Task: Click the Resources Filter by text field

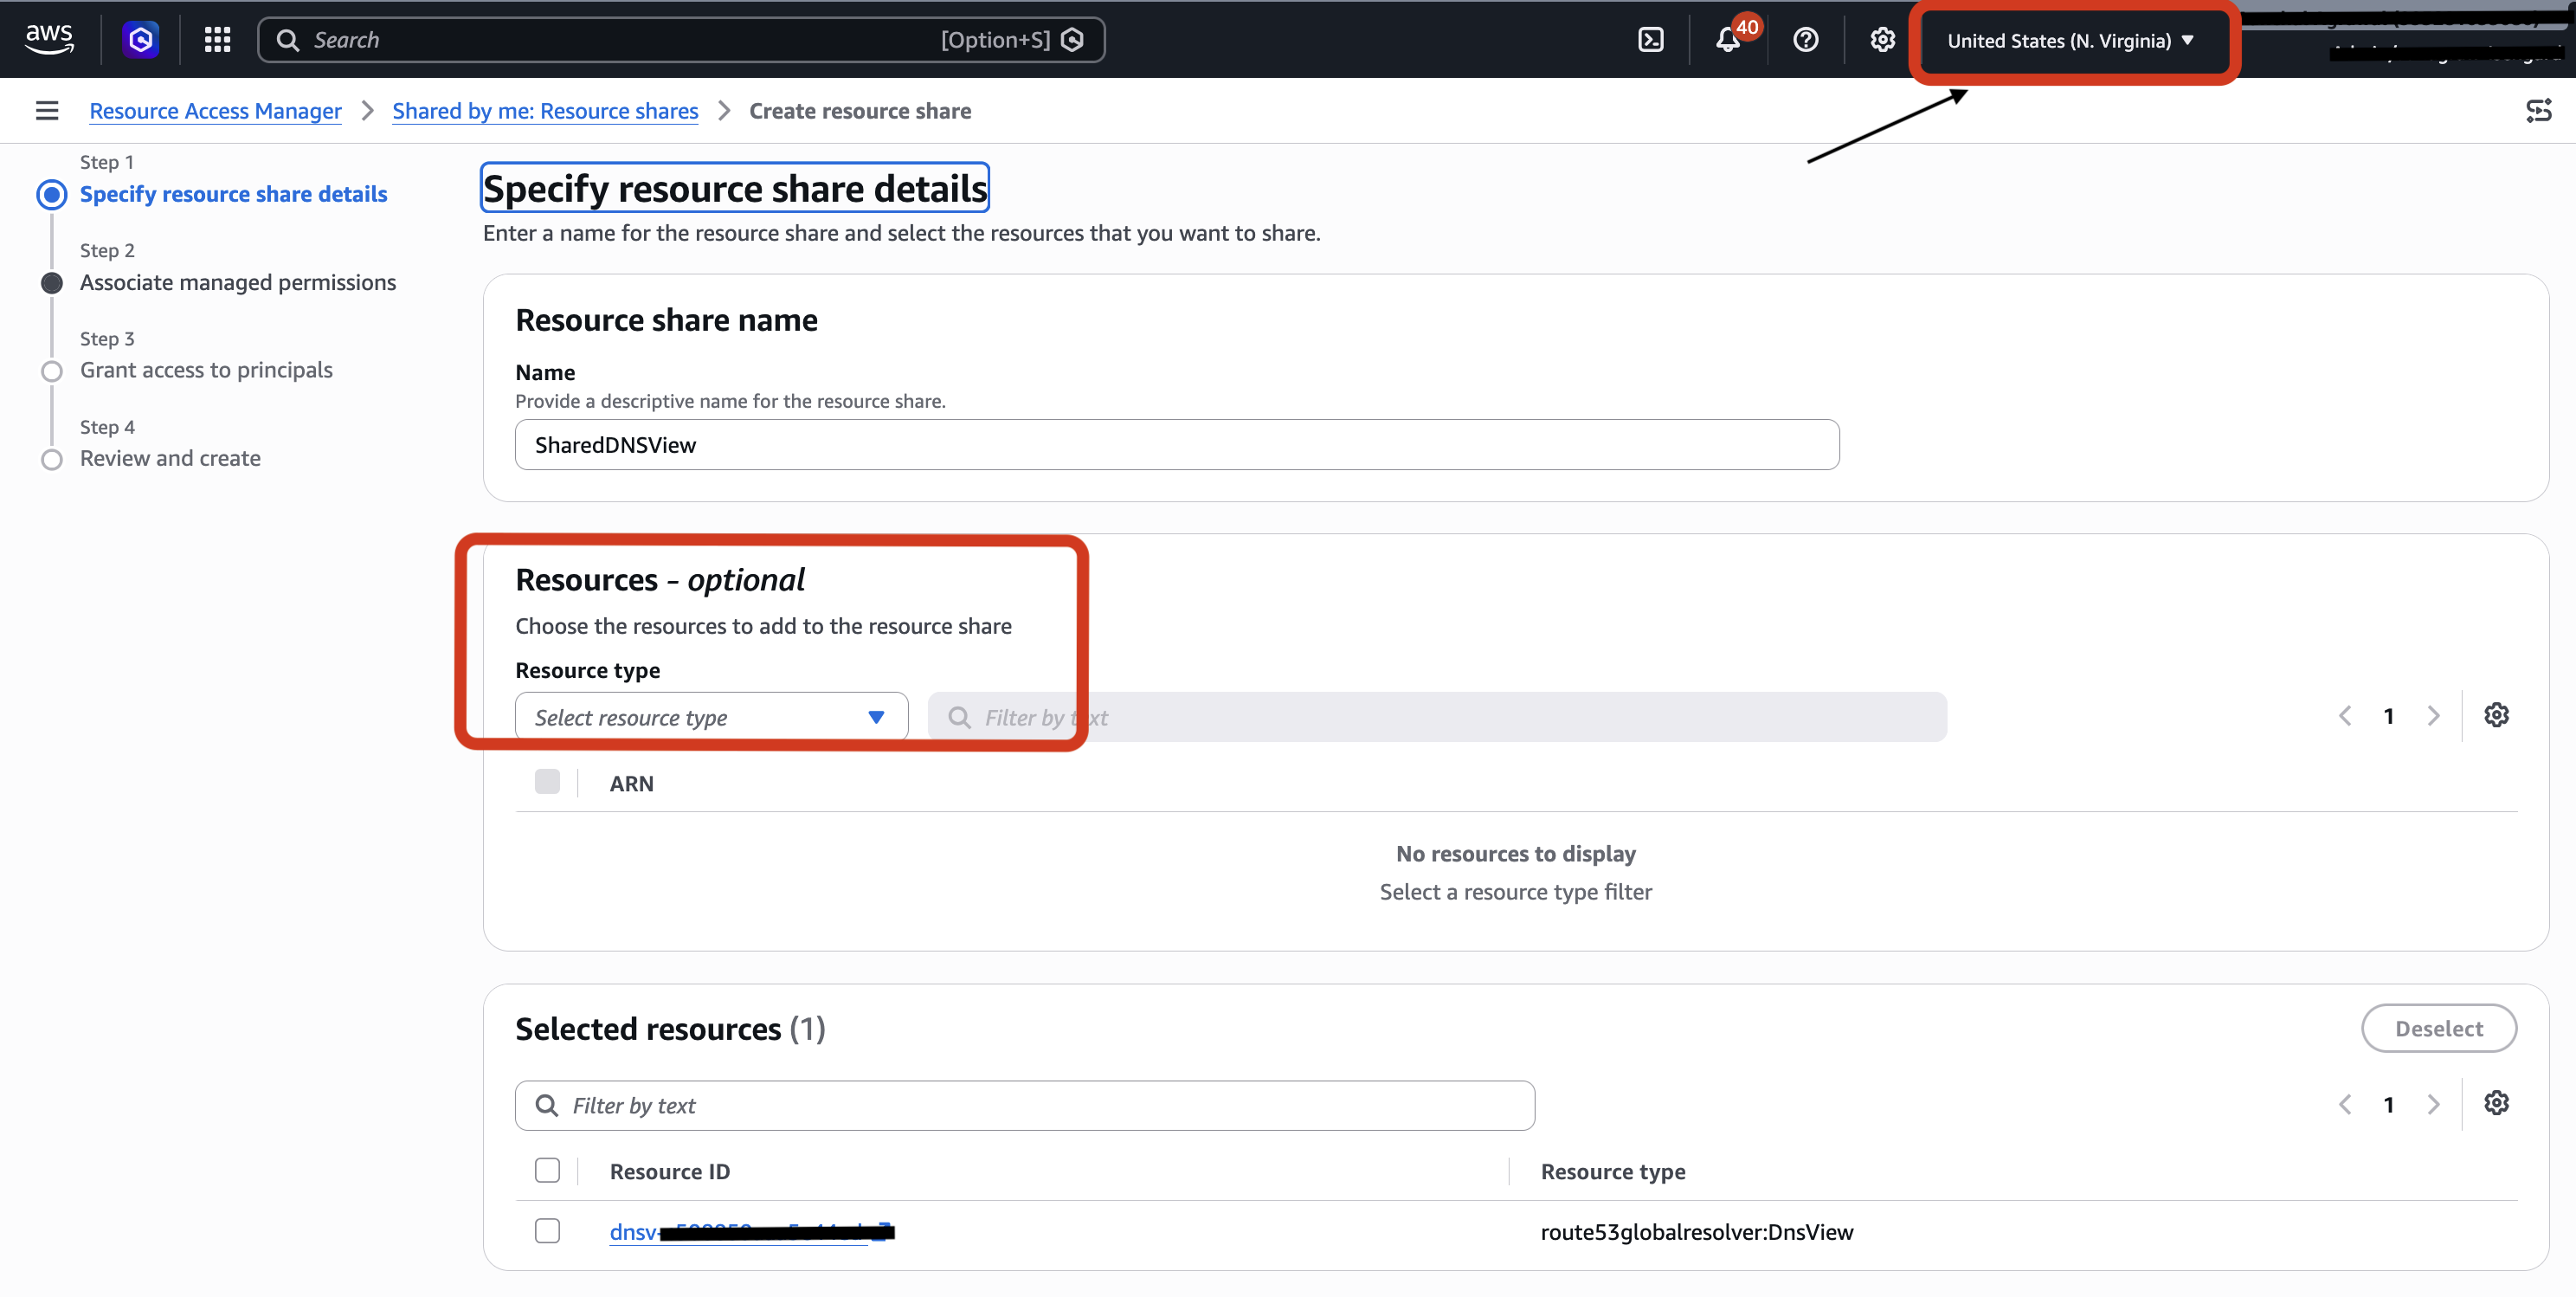Action: pos(1437,717)
